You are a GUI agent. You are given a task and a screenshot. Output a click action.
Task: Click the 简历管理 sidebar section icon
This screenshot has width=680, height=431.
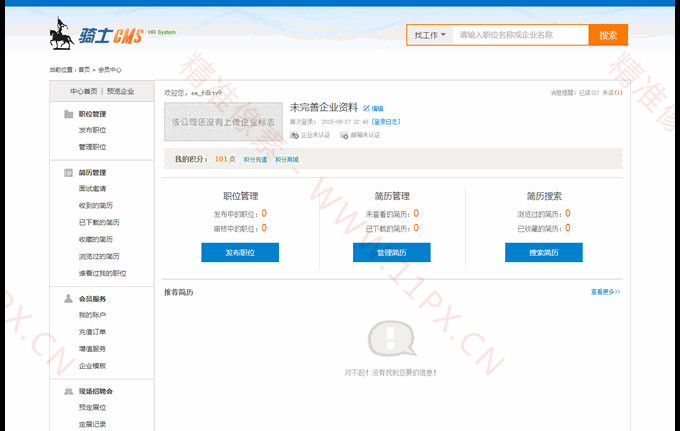(68, 172)
